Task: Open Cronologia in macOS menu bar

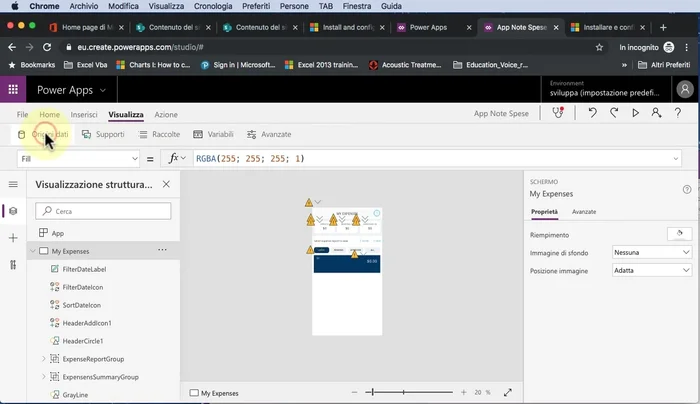Action: [212, 6]
